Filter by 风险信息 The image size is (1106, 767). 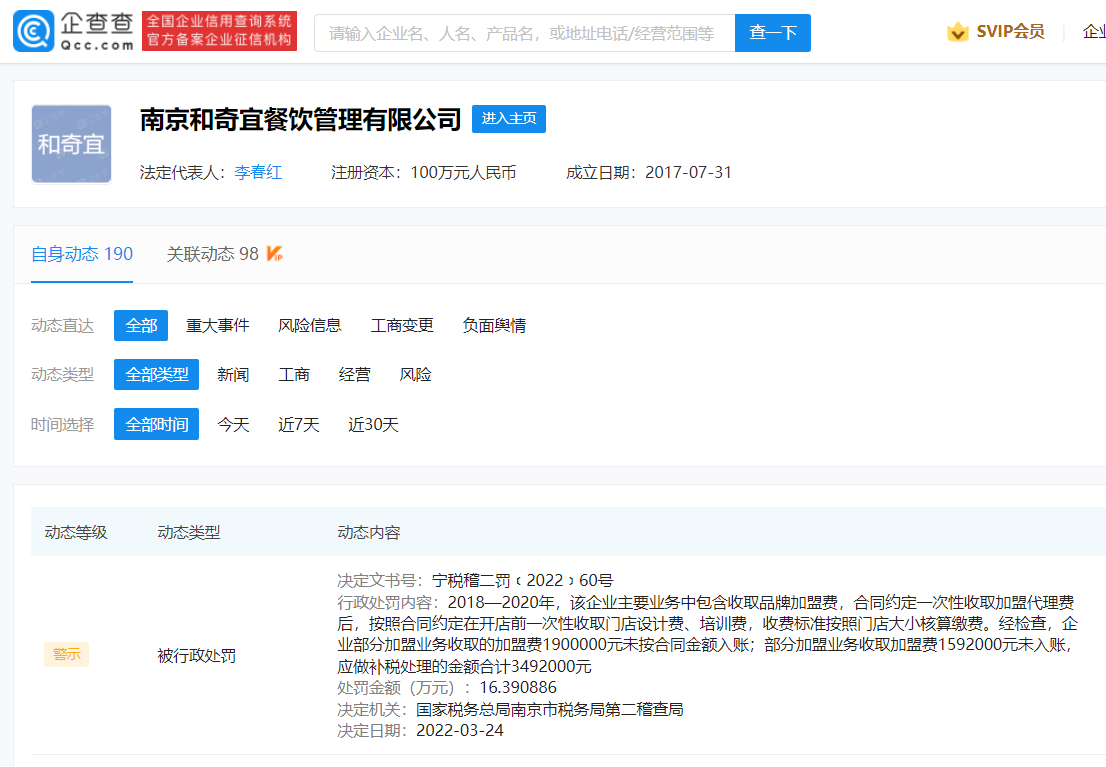coord(310,325)
